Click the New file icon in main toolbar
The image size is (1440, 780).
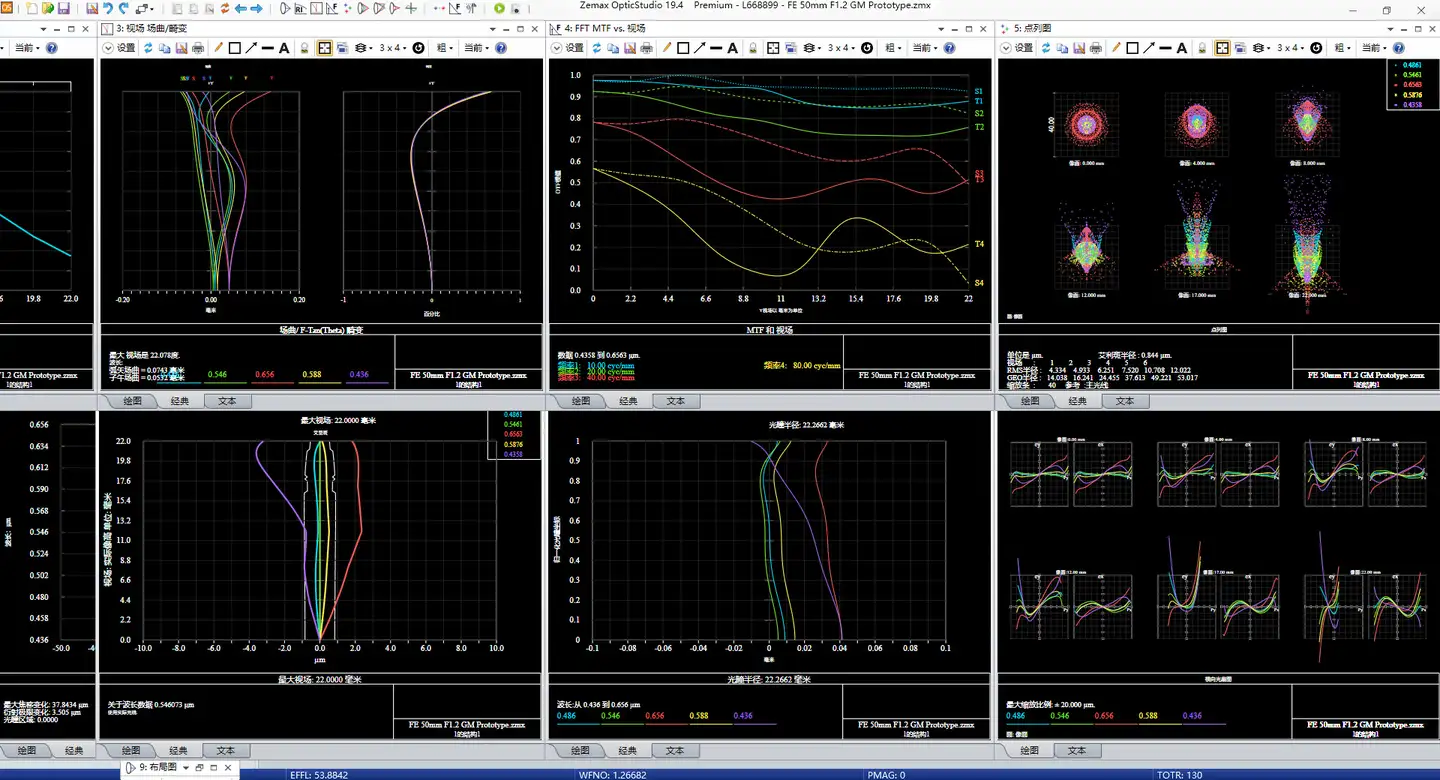point(31,8)
